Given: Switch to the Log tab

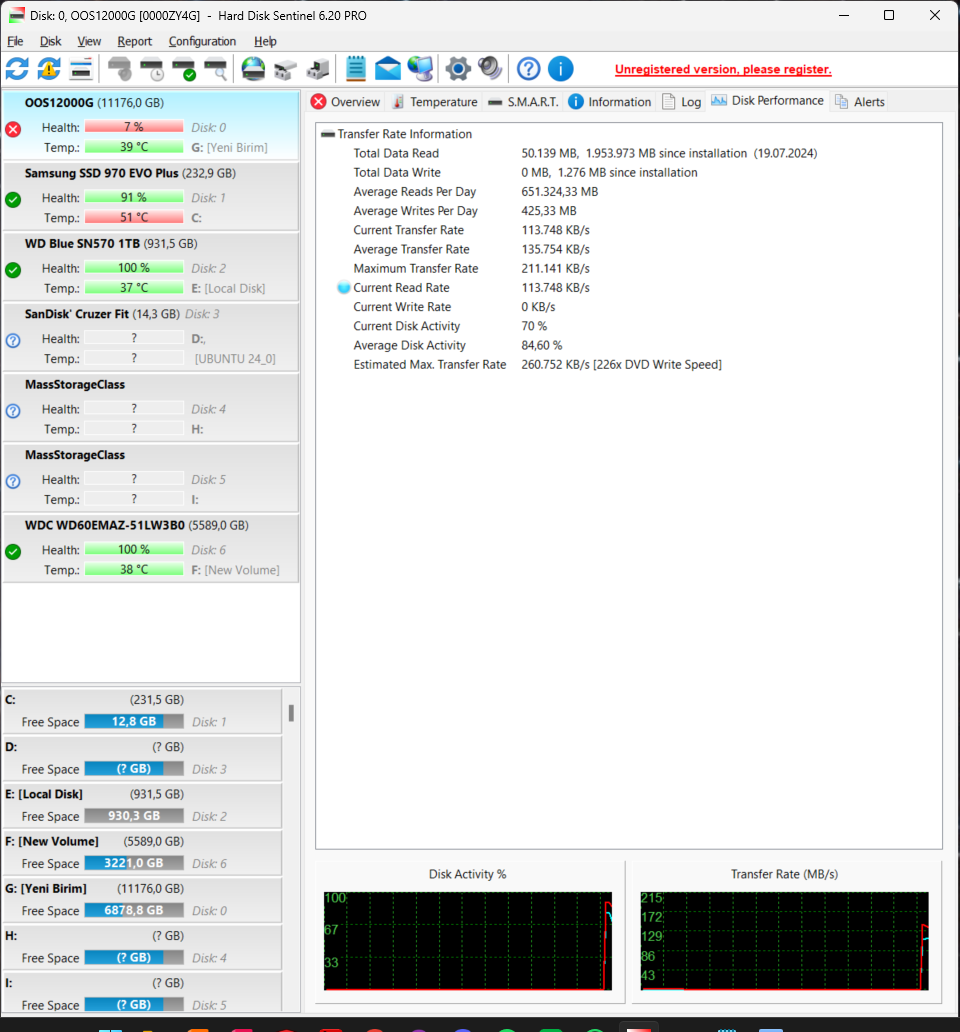Looking at the screenshot, I should click(682, 101).
